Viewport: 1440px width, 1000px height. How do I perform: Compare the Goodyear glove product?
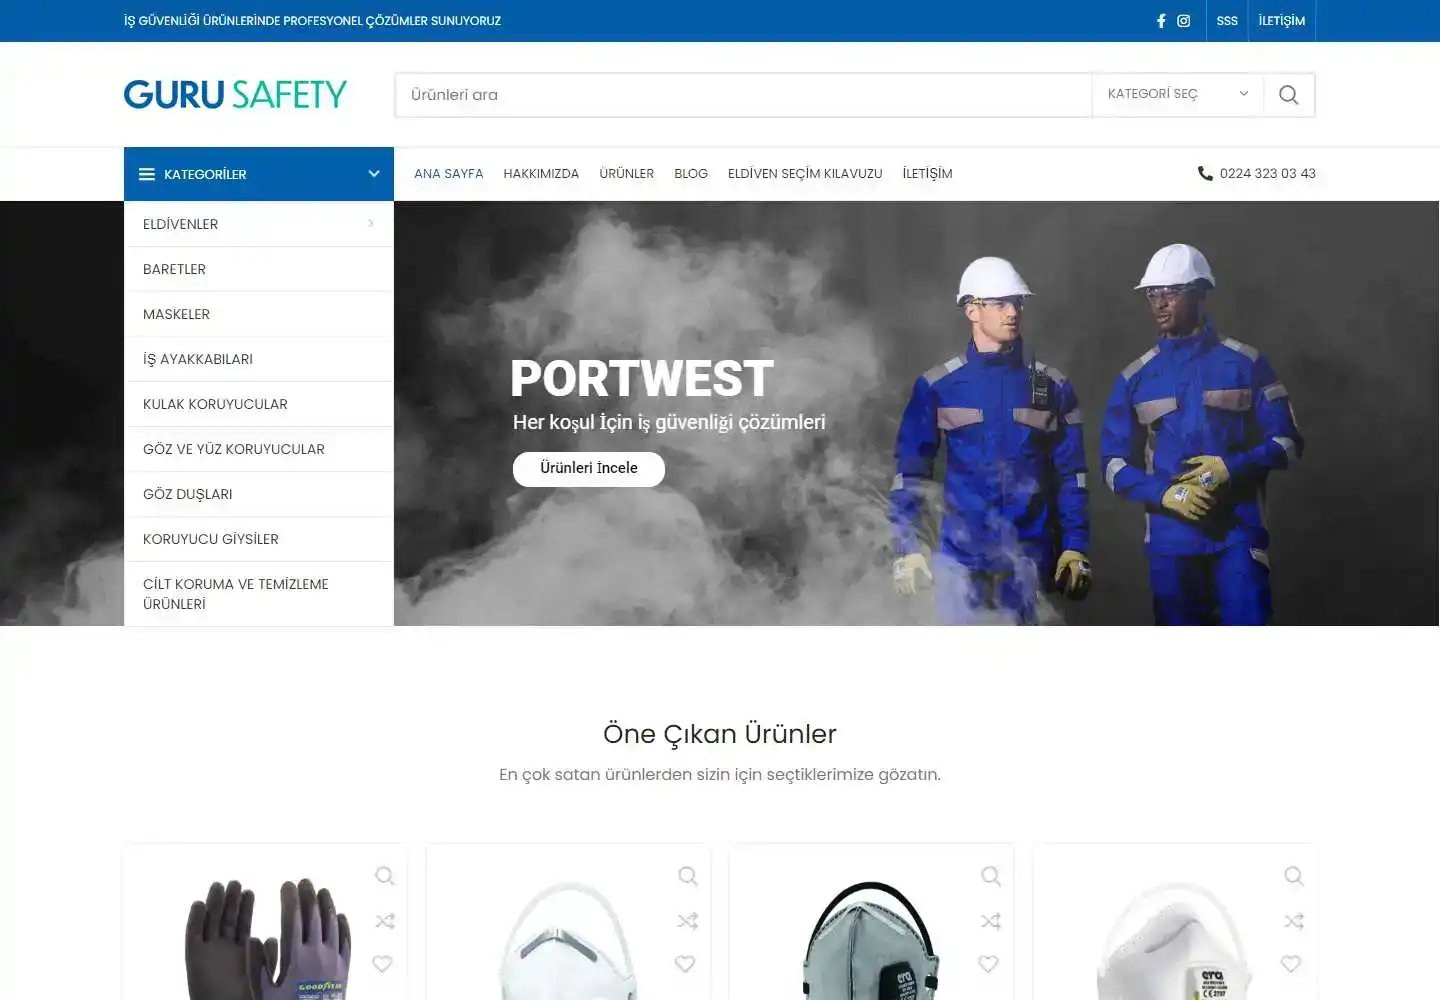tap(384, 921)
